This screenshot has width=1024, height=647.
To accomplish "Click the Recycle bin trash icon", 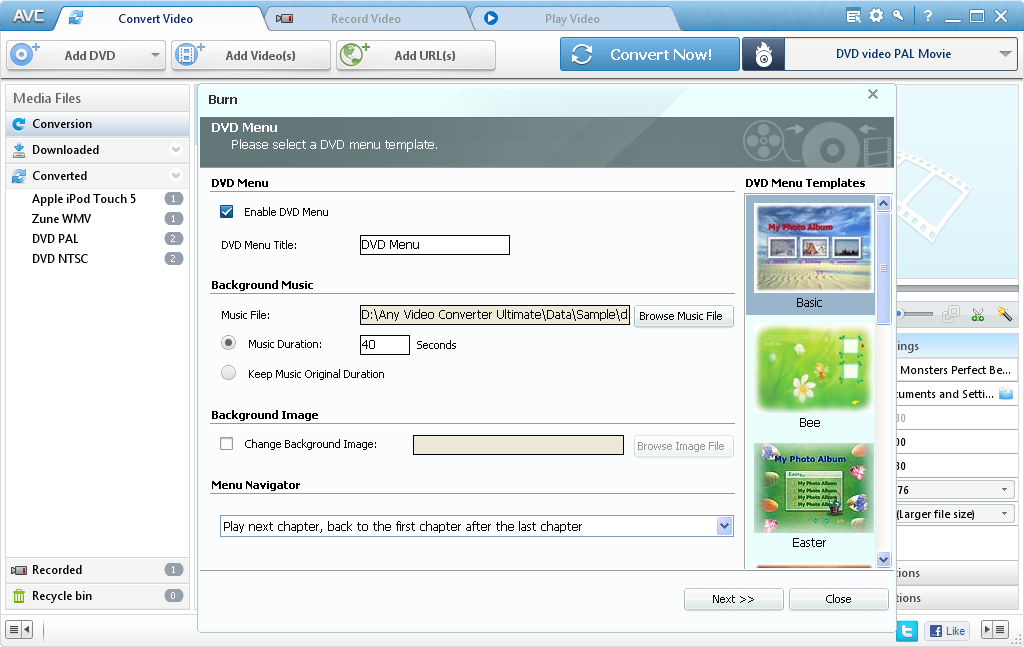I will 19,596.
